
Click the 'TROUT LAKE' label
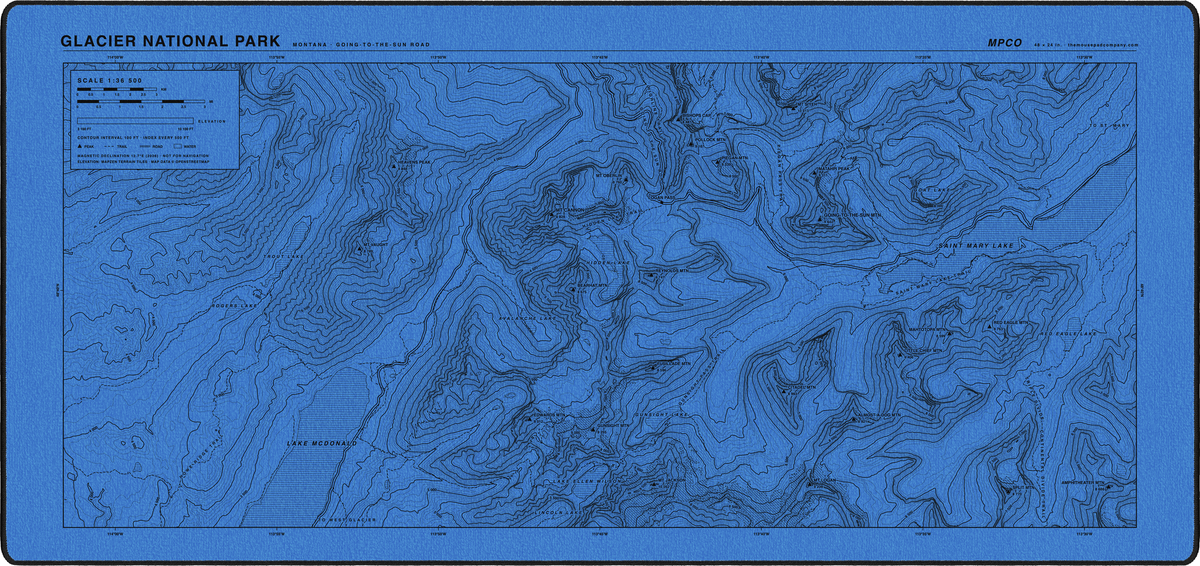(x=284, y=256)
